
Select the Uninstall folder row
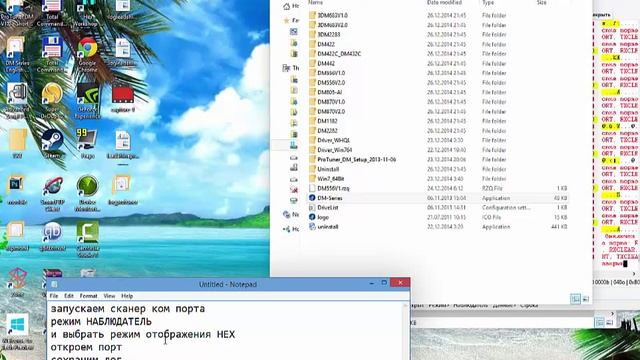tap(438, 169)
